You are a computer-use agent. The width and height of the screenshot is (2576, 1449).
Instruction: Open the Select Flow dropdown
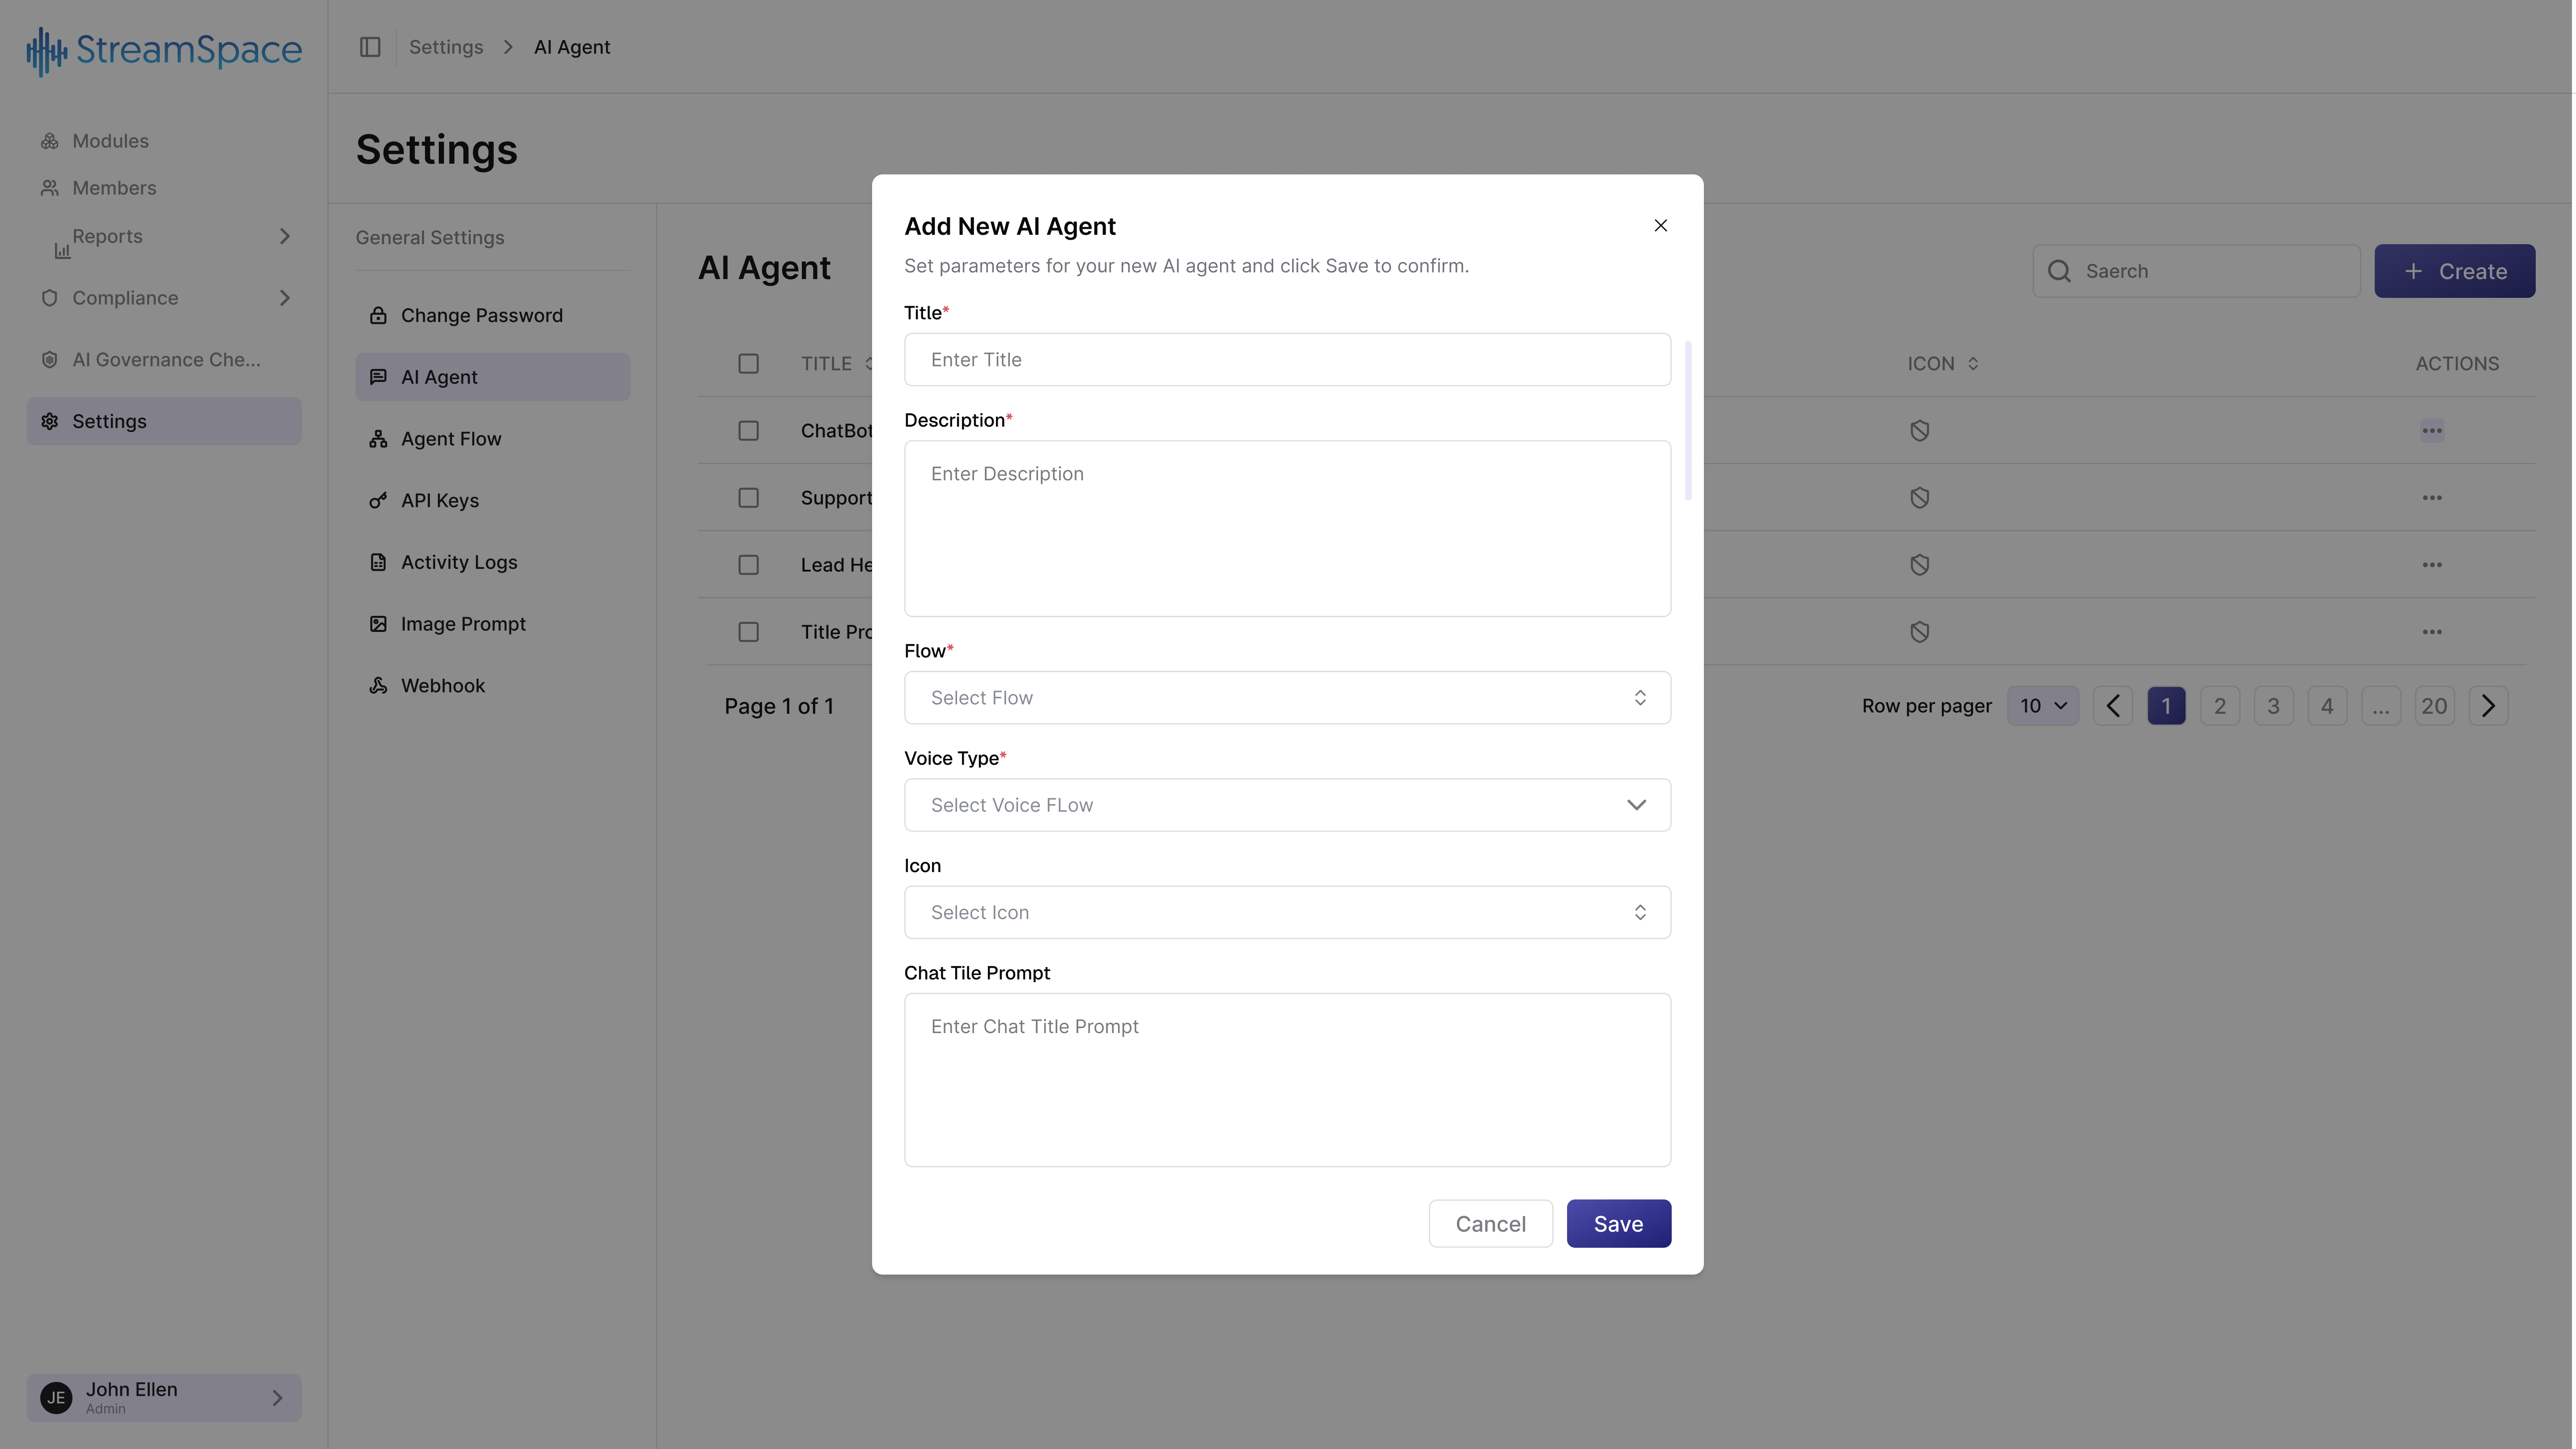coord(1287,698)
